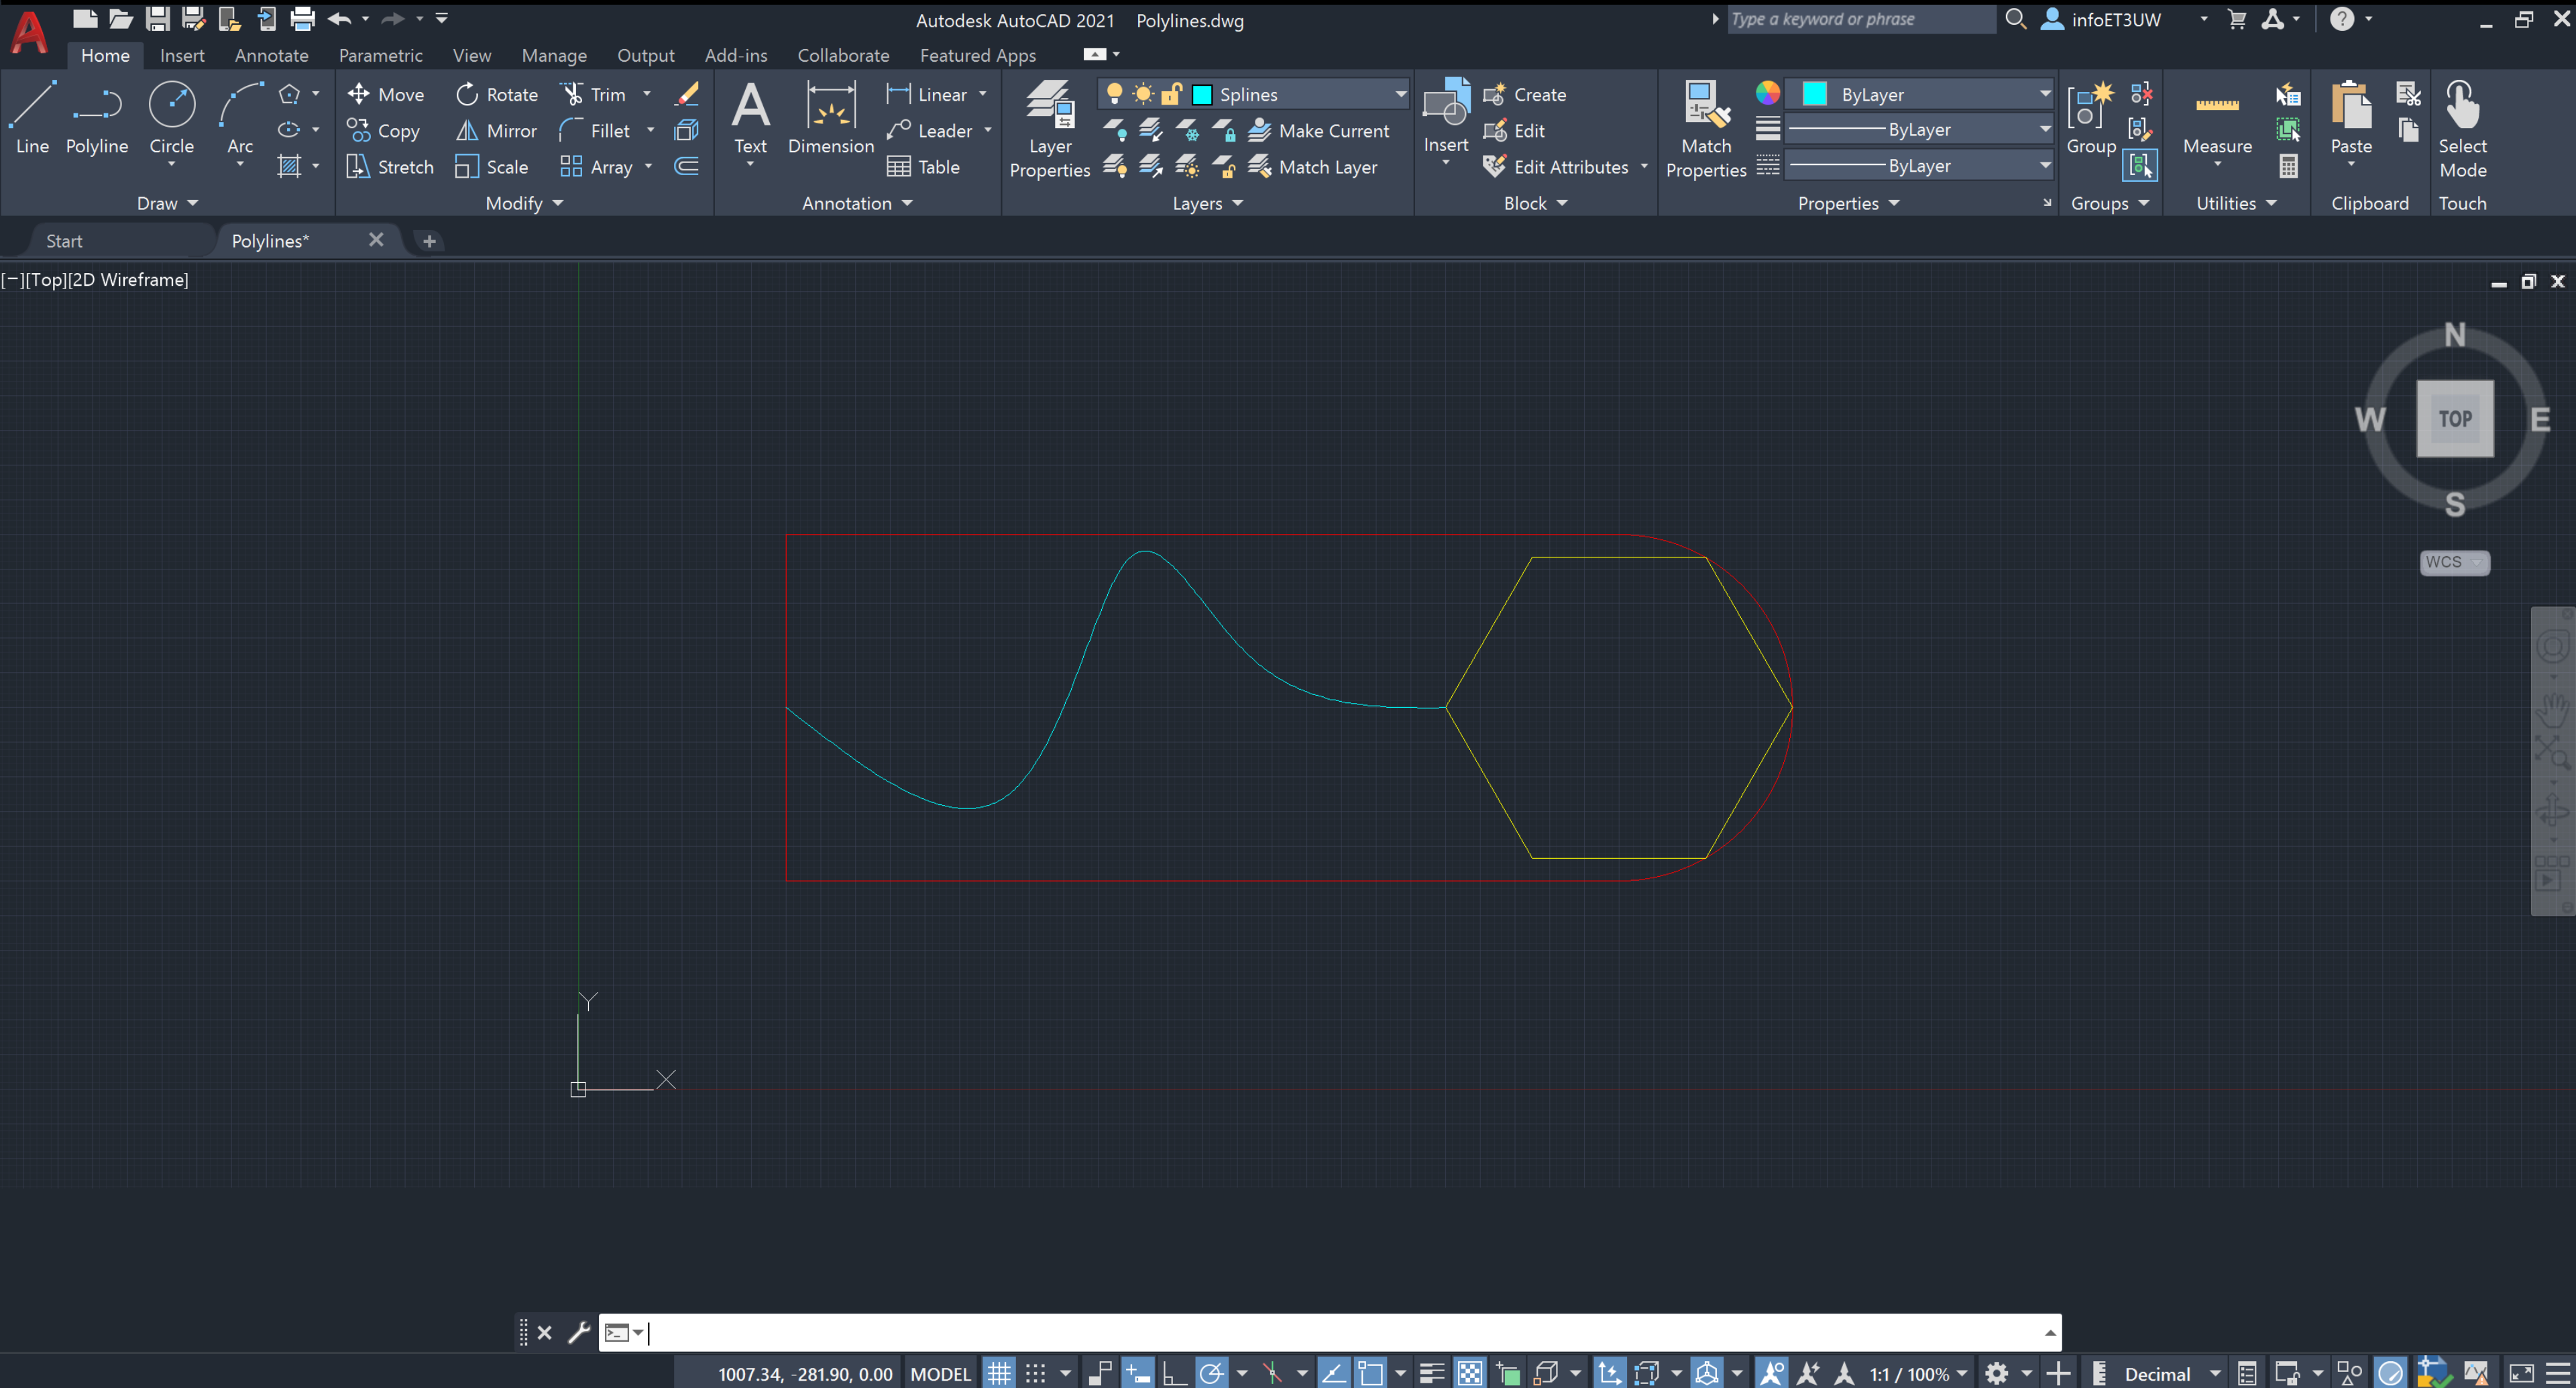
Task: Open the Splines layer dropdown
Action: pos(1400,93)
